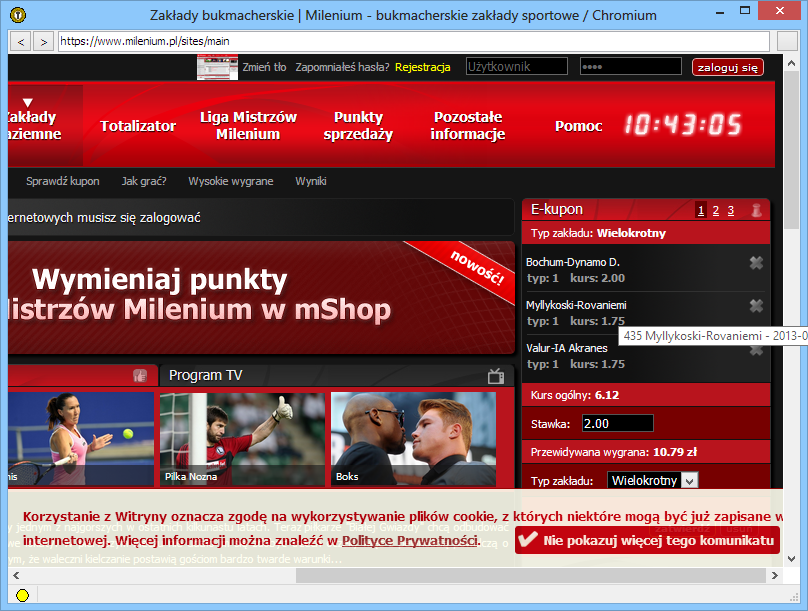Screen dimensions: 808x611
Task: Open the tennis player thumbnail
Action: [x=81, y=439]
